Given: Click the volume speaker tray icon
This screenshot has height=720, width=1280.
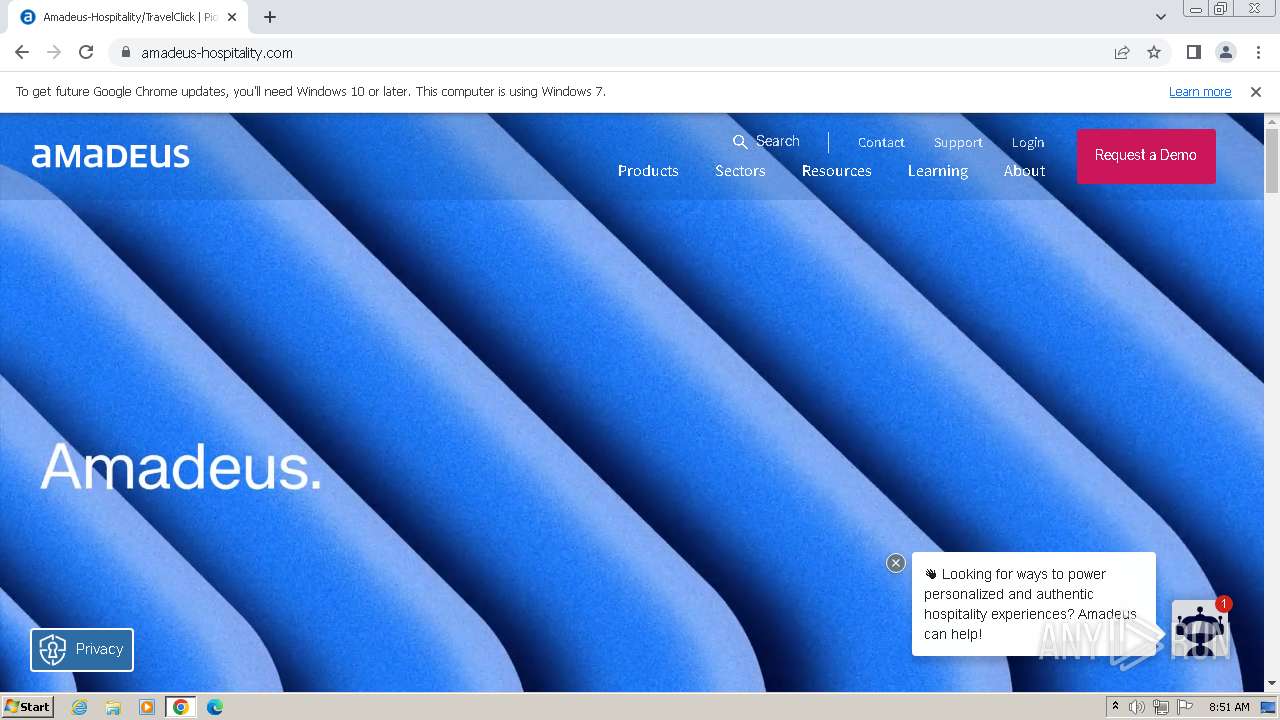Looking at the screenshot, I should tap(1137, 707).
